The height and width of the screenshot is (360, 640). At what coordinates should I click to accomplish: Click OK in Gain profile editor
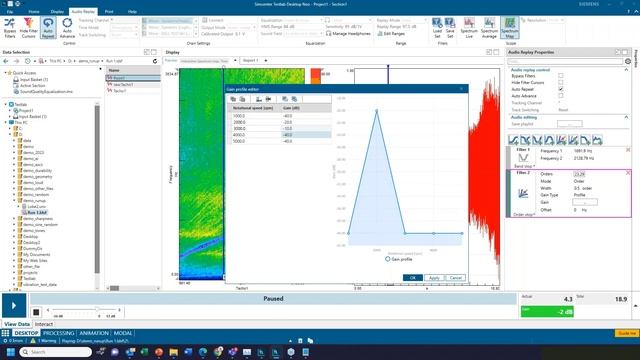(x=413, y=278)
